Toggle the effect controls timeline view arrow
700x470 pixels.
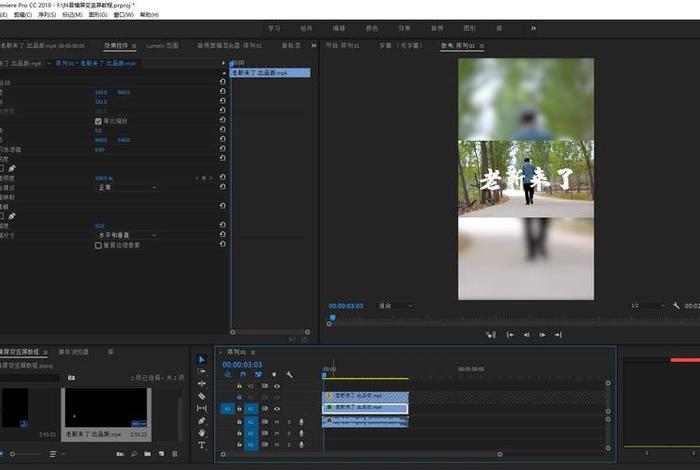224,63
